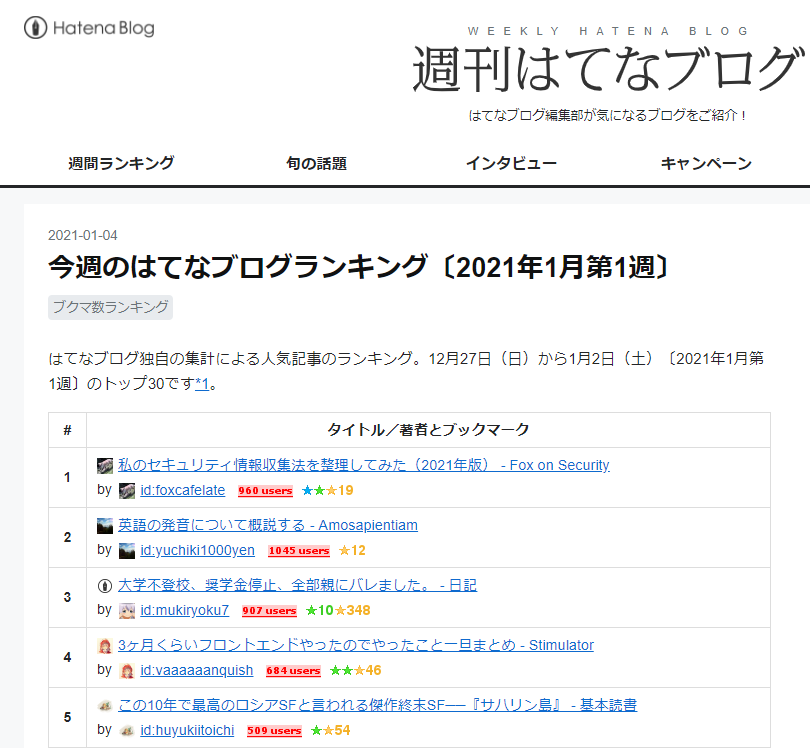The width and height of the screenshot is (810, 748).
Task: Click the avatar icon of id:vaaaaaanquish
Action: point(127,671)
